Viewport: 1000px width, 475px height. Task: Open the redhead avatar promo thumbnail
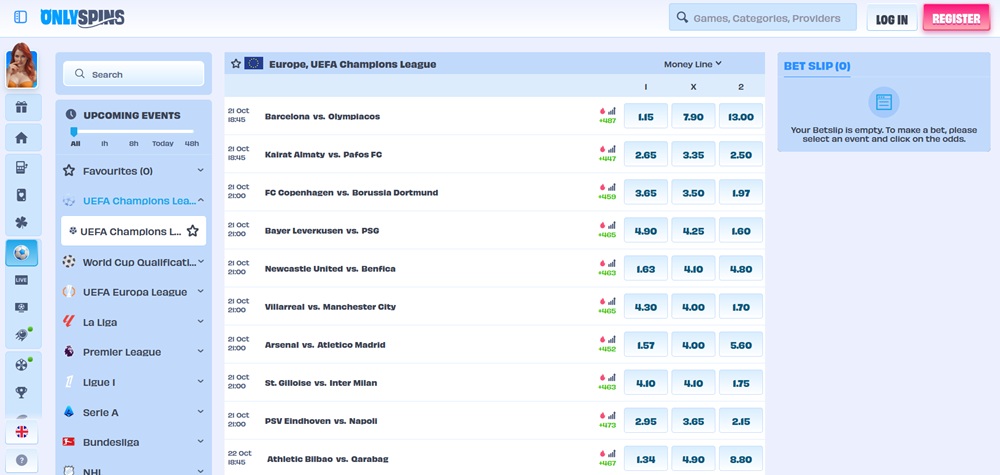22,66
